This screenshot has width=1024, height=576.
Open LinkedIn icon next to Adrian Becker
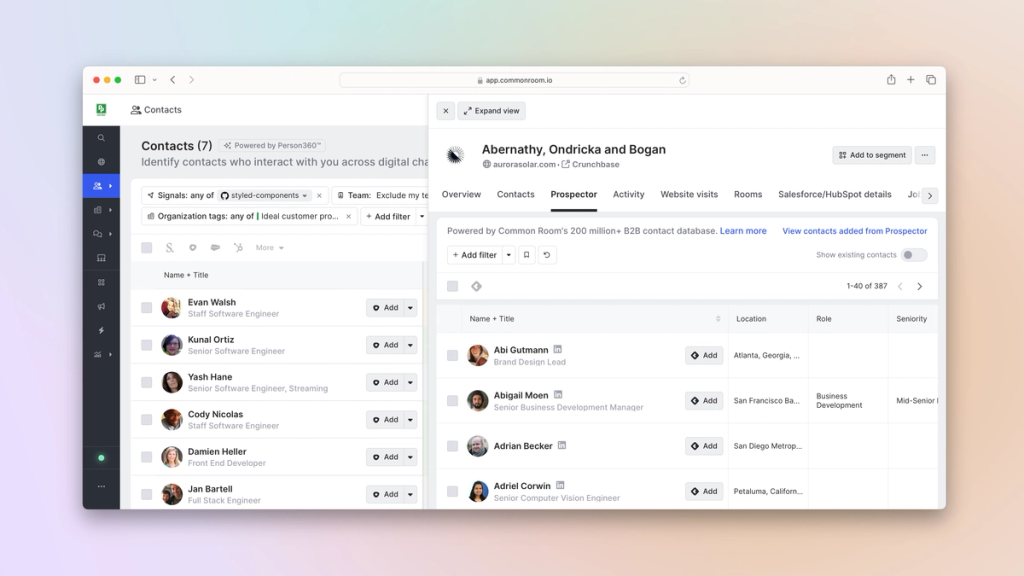coord(562,445)
